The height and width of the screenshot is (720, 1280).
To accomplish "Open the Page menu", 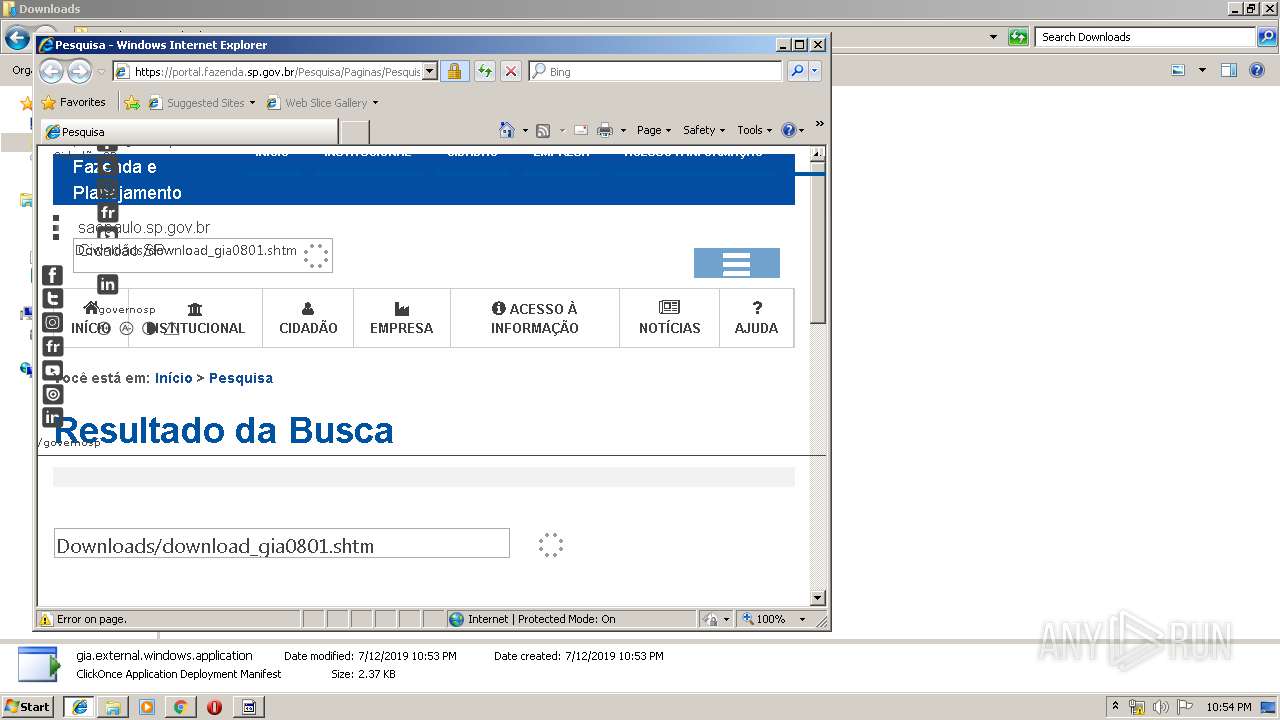I will 653,130.
